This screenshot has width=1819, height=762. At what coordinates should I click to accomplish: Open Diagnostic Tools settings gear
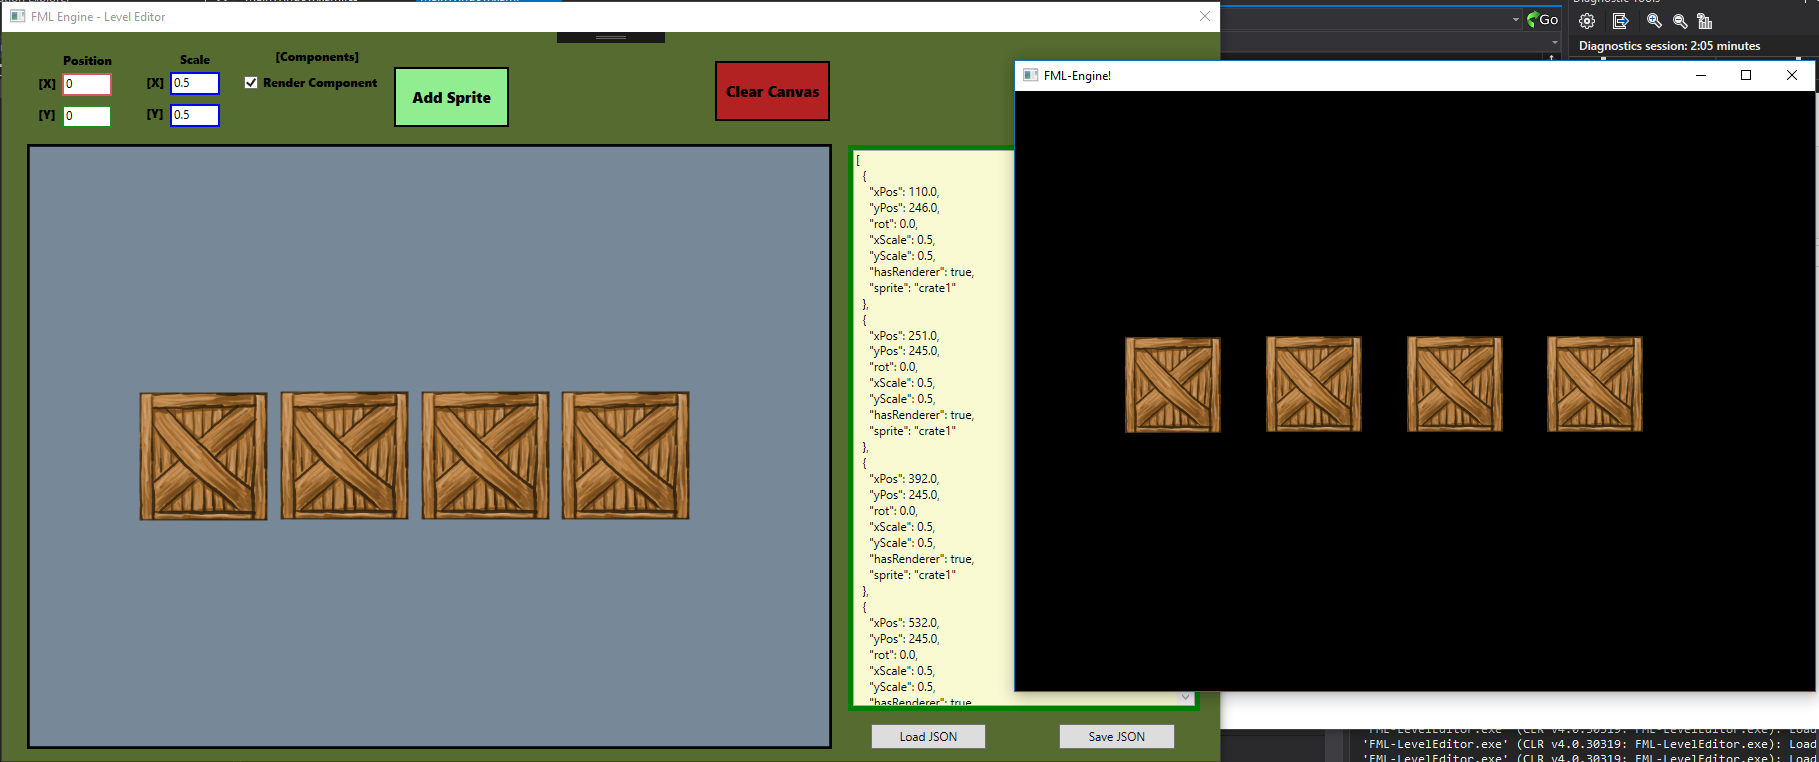tap(1587, 21)
